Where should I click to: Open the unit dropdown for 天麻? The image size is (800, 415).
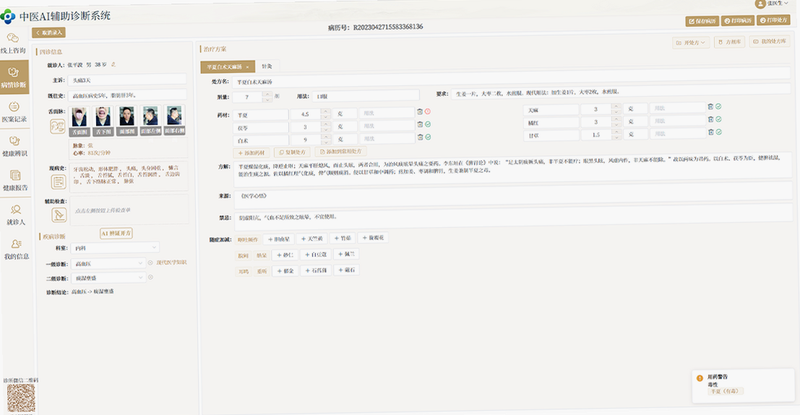pos(635,109)
